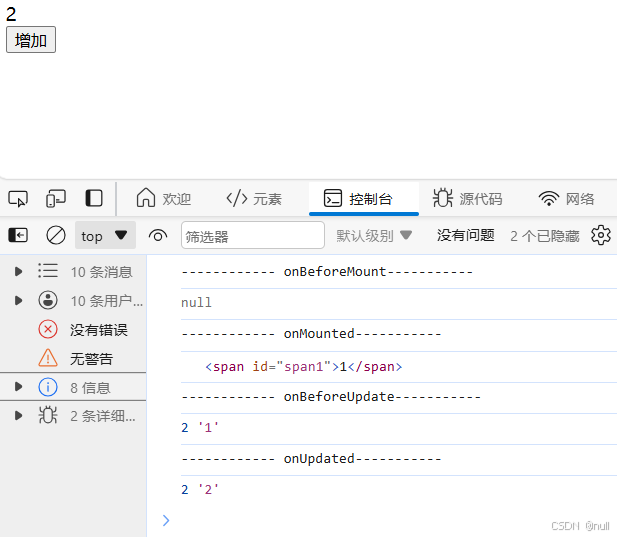Click the bug icon beside 2 条详细

[x=48, y=415]
